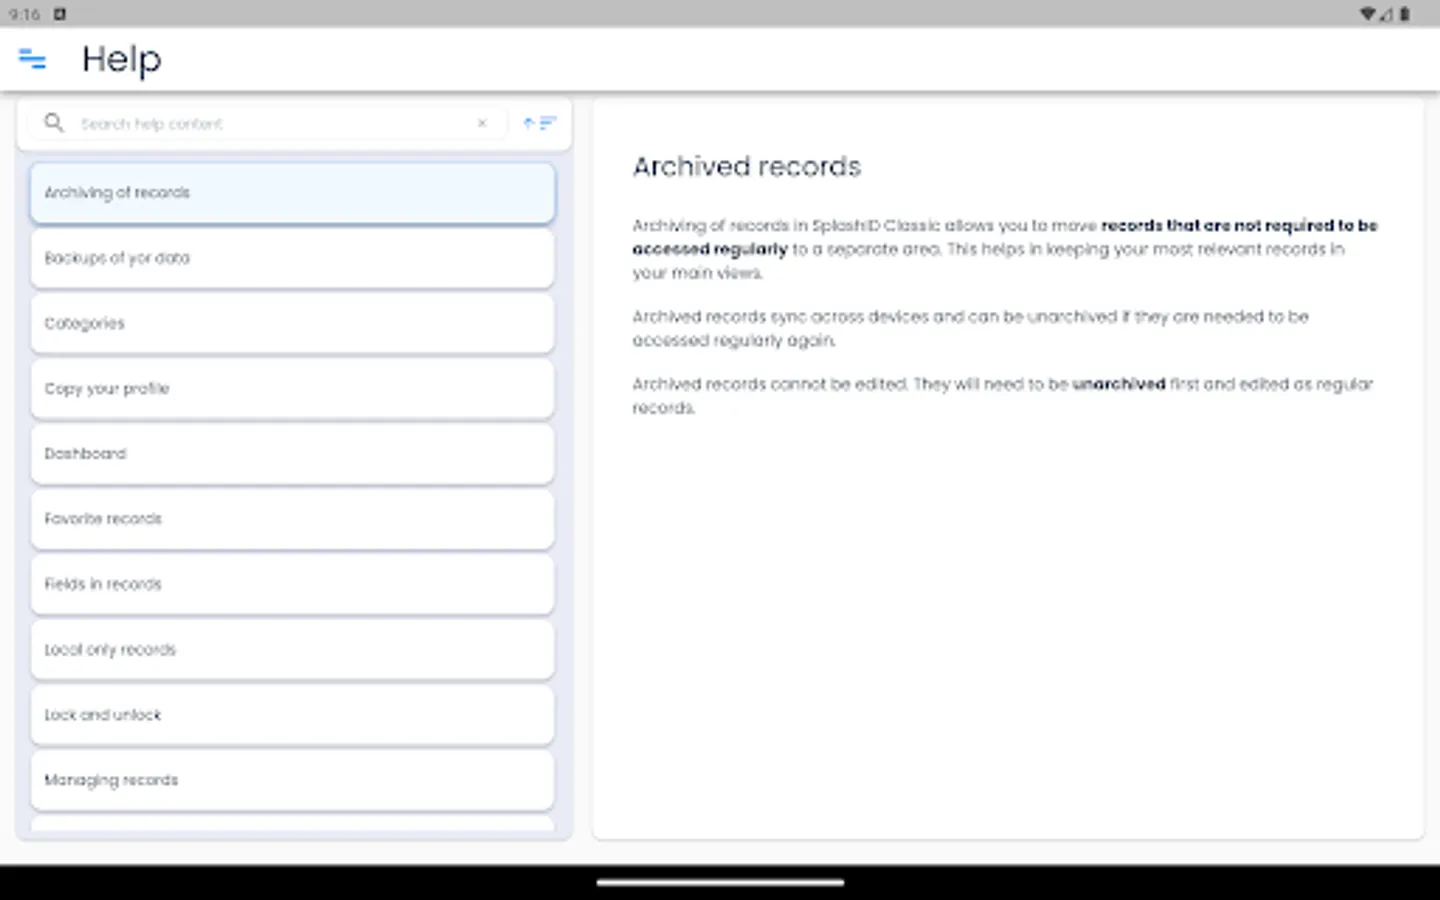The height and width of the screenshot is (900, 1440).
Task: Open the Favorite records help page
Action: point(291,519)
